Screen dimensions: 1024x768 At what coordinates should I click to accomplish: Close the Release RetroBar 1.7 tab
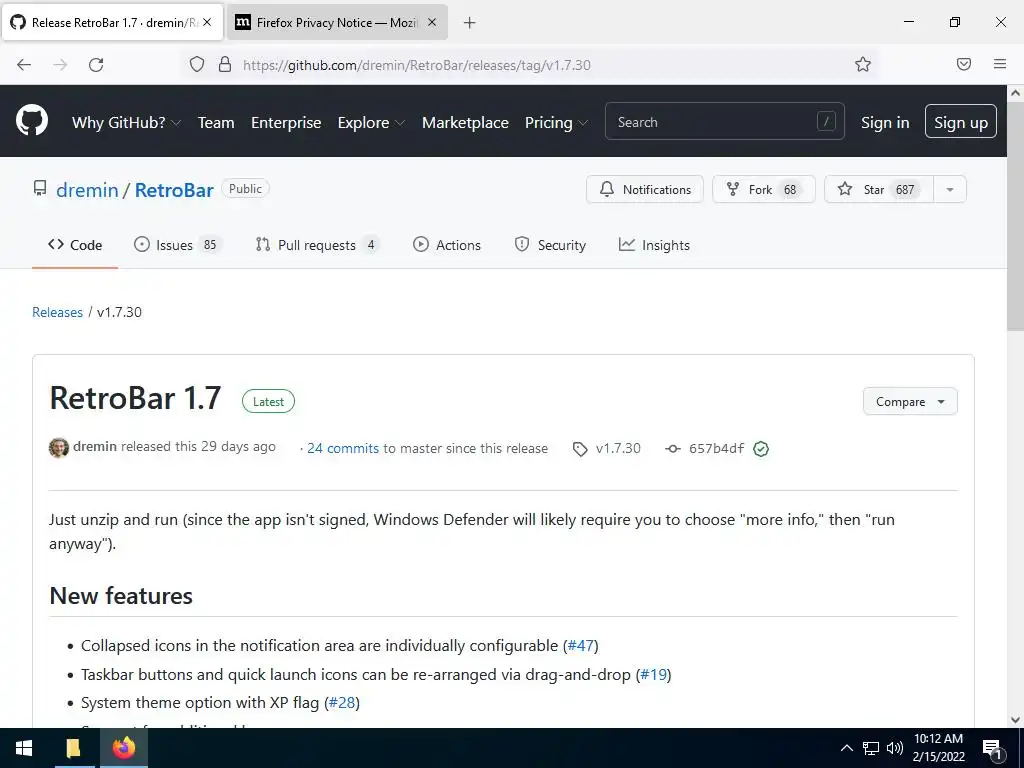pos(207,22)
